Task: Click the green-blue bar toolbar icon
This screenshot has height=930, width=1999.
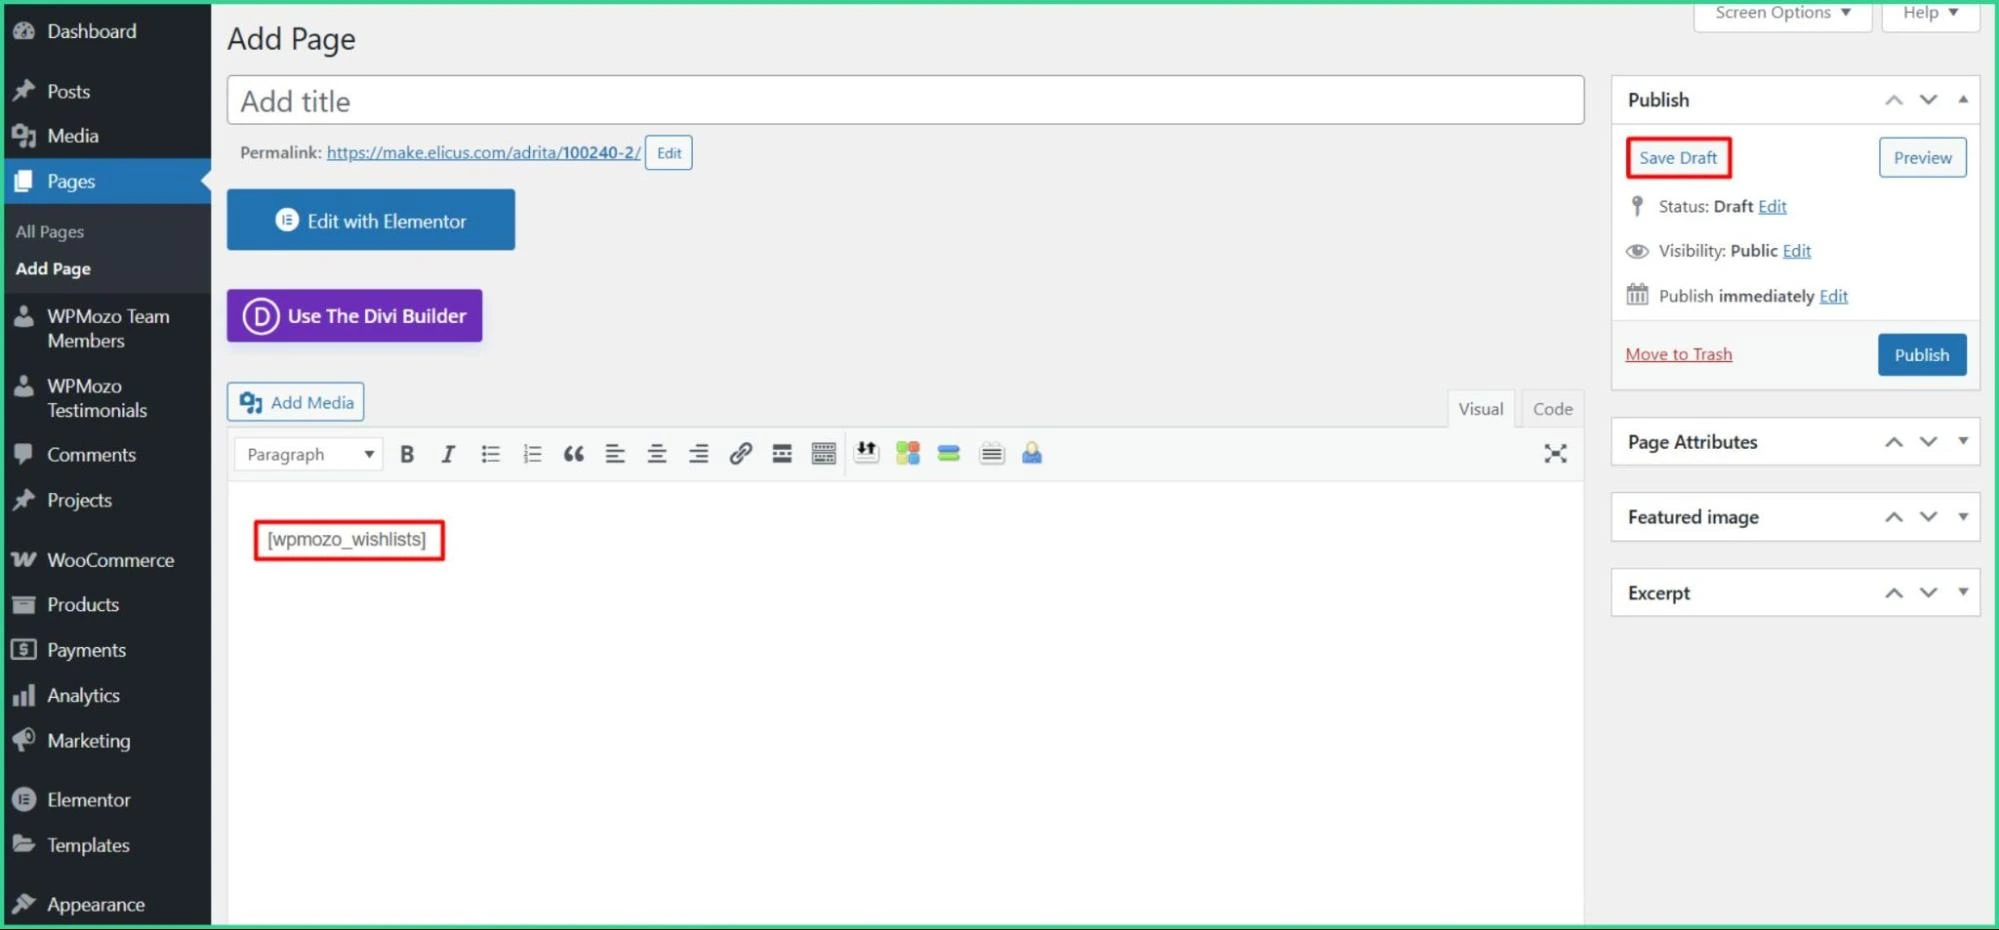Action: [x=949, y=453]
